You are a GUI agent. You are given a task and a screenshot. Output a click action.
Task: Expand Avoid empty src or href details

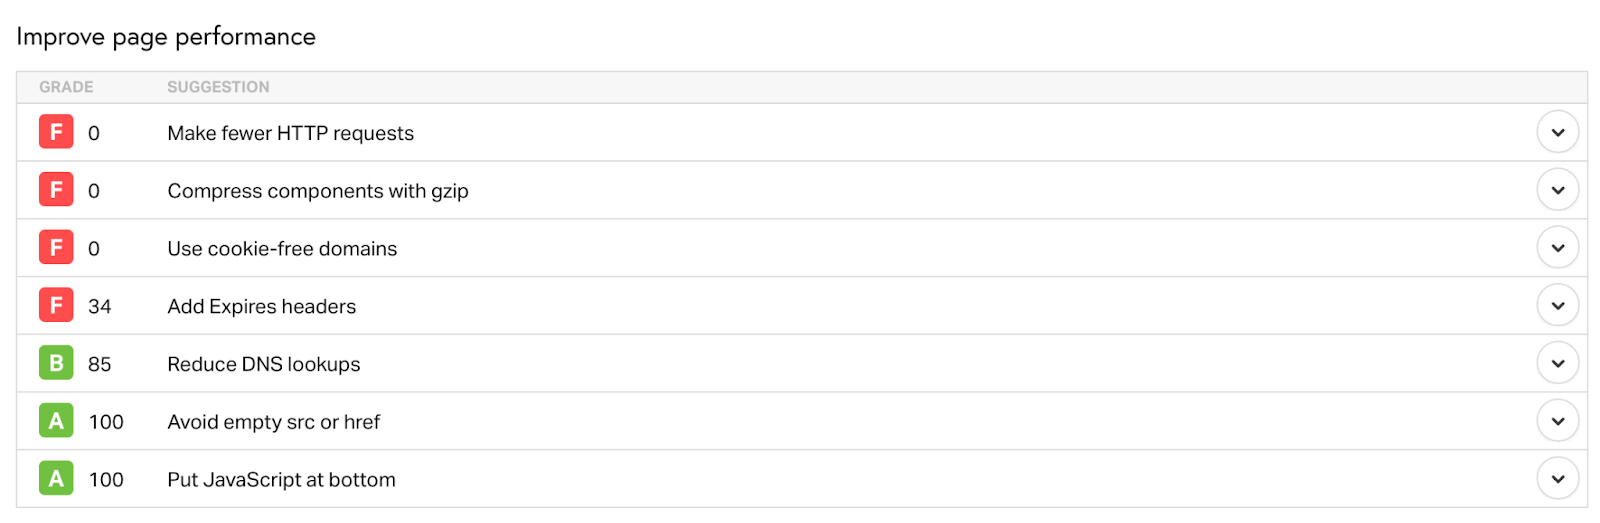coord(1558,421)
